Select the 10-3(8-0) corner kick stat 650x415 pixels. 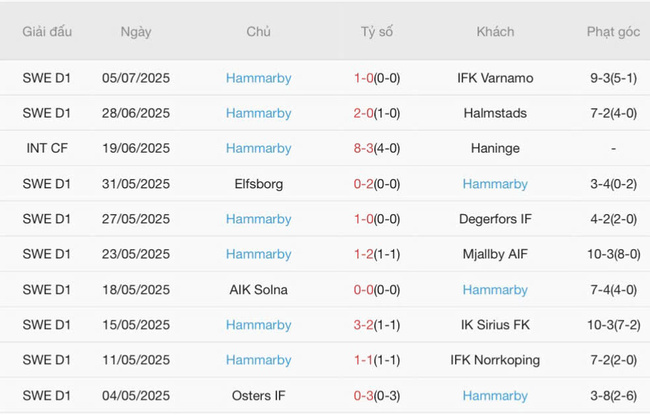point(613,254)
